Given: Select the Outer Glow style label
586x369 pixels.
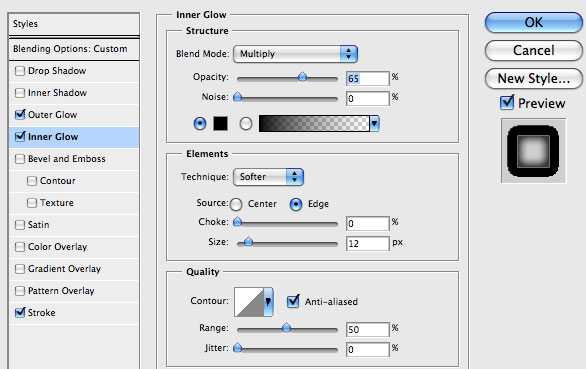Looking at the screenshot, I should tap(53, 115).
